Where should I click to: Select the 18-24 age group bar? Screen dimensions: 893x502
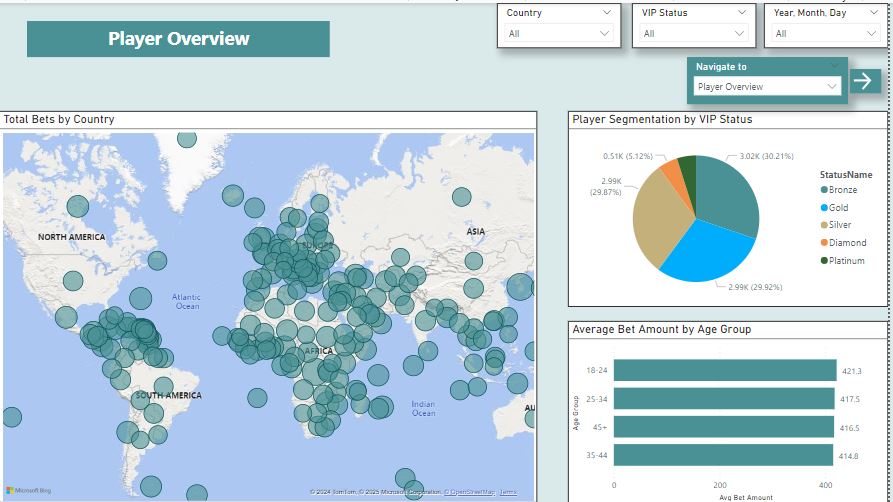(x=725, y=370)
